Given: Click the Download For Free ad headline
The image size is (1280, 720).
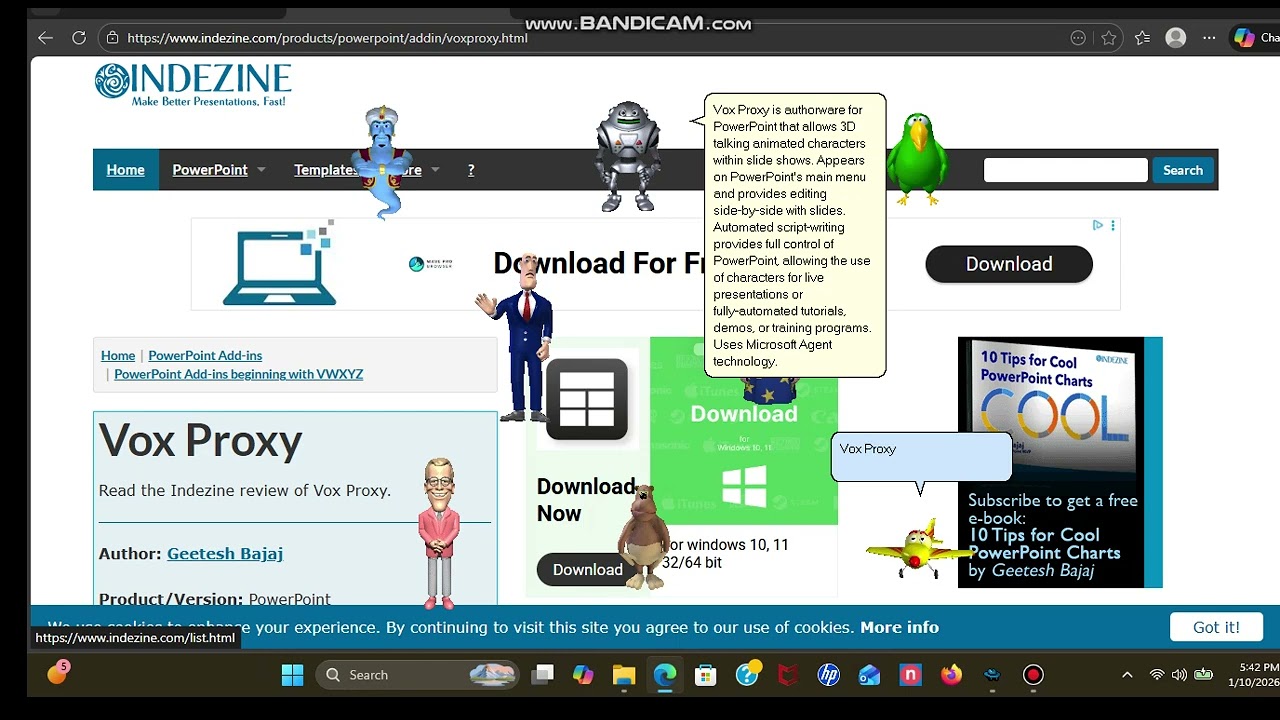Looking at the screenshot, I should point(600,263).
